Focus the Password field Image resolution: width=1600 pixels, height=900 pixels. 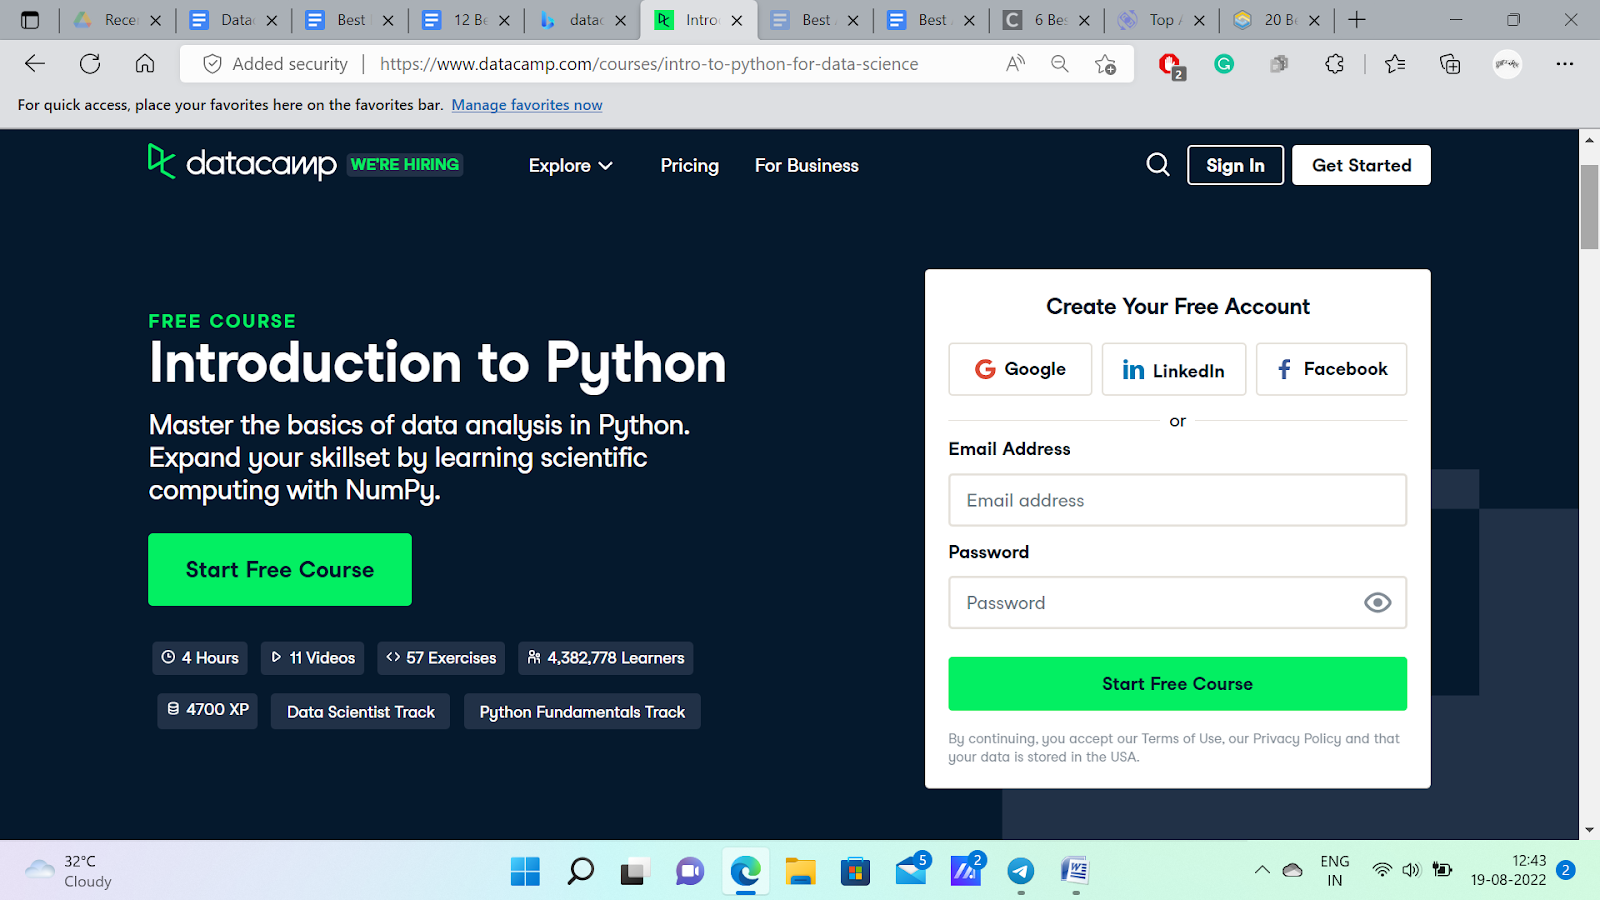pyautogui.click(x=1177, y=602)
